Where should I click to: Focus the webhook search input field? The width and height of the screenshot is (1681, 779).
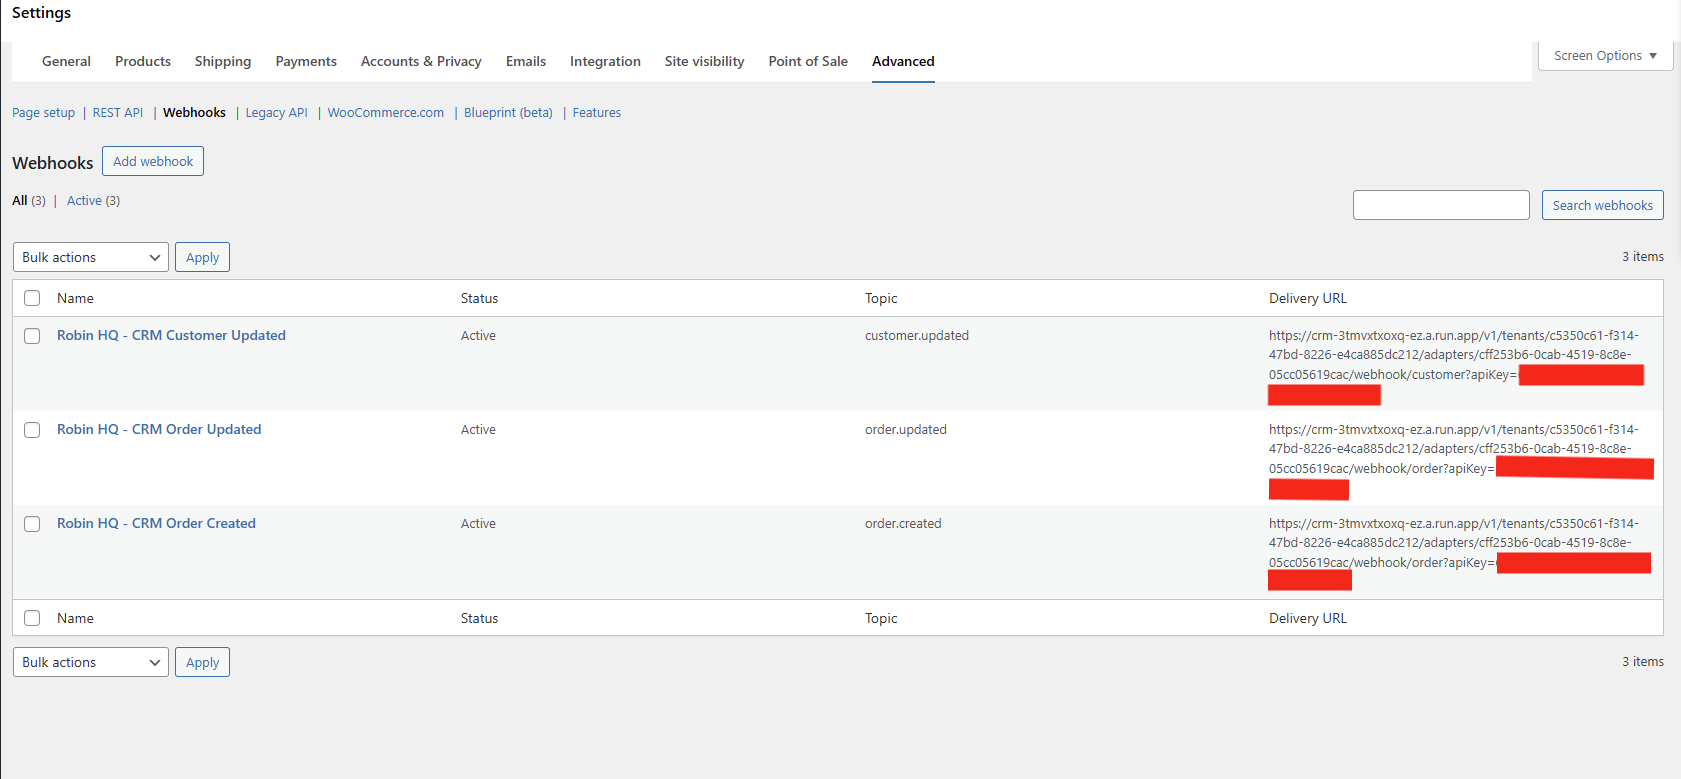[x=1440, y=205]
